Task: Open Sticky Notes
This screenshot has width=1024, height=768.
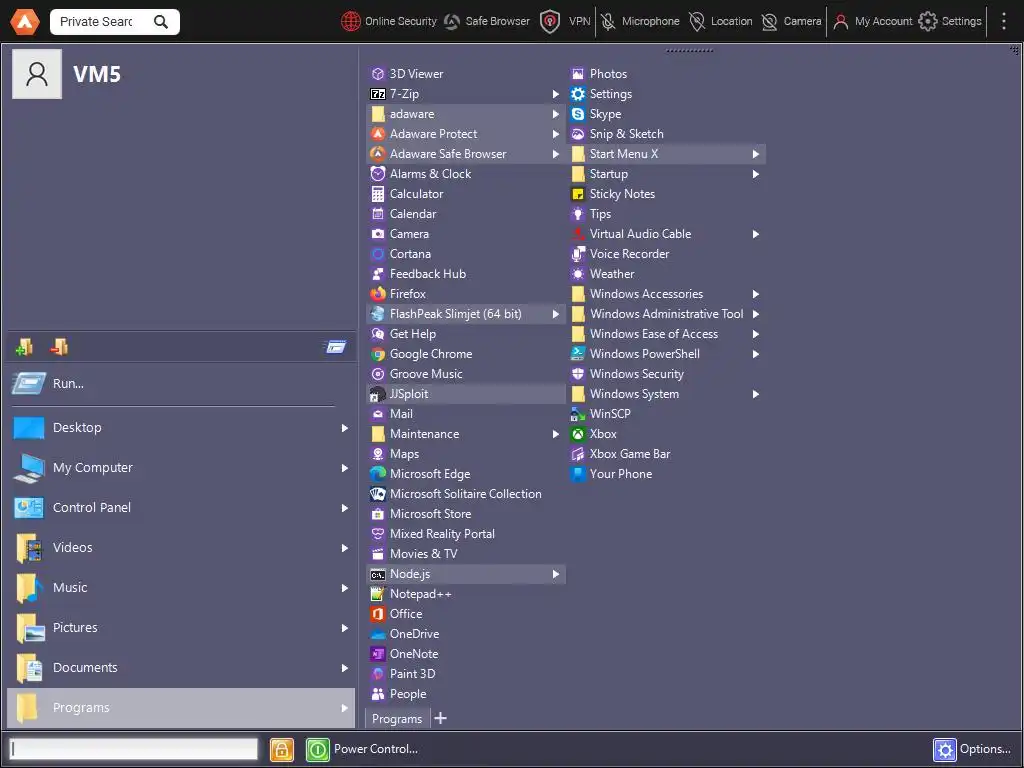Action: 667,194
